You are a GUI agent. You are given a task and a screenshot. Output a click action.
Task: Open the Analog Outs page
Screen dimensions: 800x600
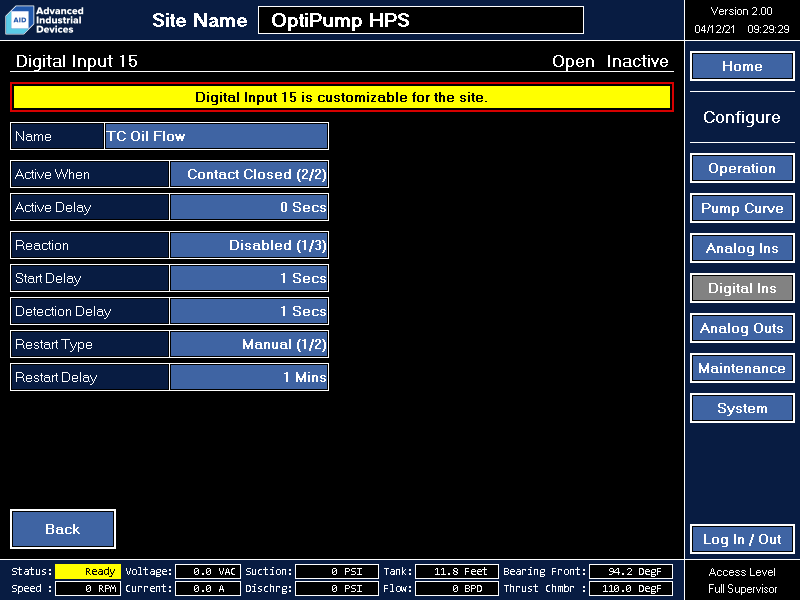tap(742, 328)
